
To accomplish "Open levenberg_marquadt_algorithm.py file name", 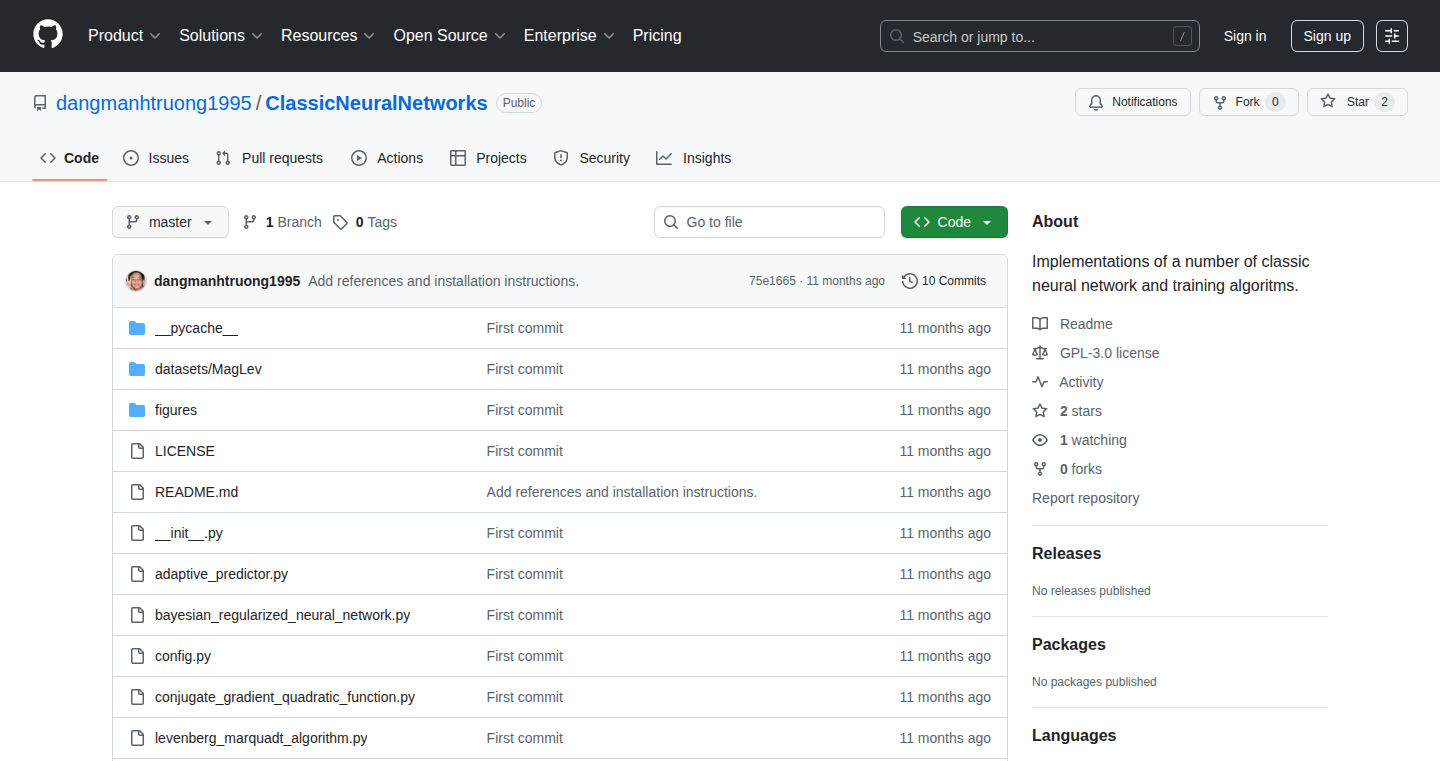I will tap(261, 738).
